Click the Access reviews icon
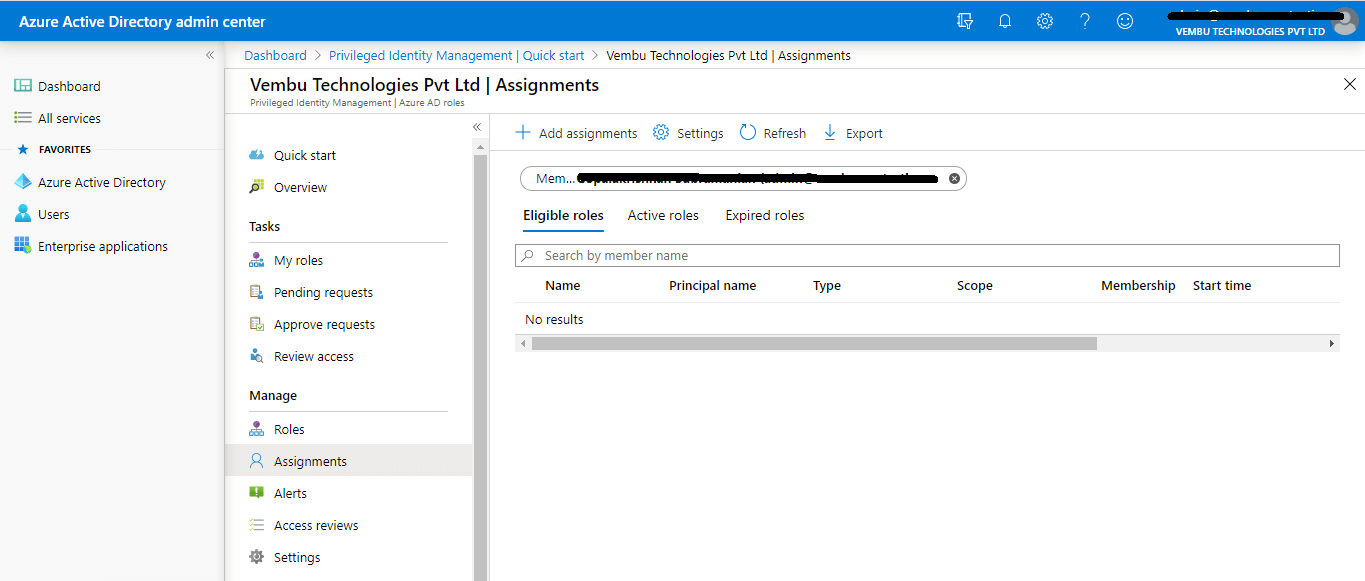Viewport: 1365px width, 581px height. [257, 525]
